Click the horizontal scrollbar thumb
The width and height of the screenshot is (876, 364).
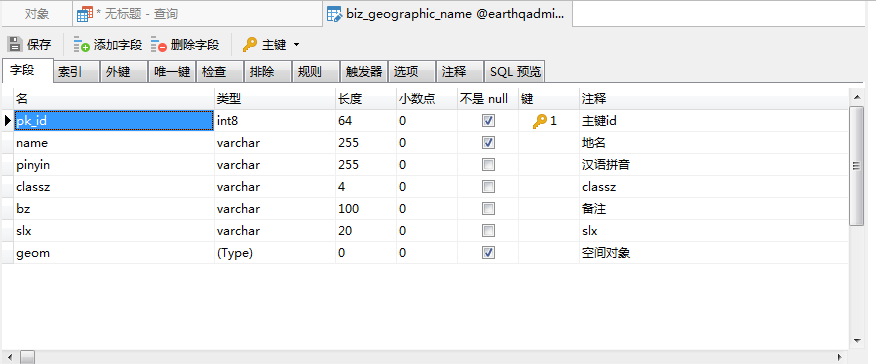click(x=28, y=357)
